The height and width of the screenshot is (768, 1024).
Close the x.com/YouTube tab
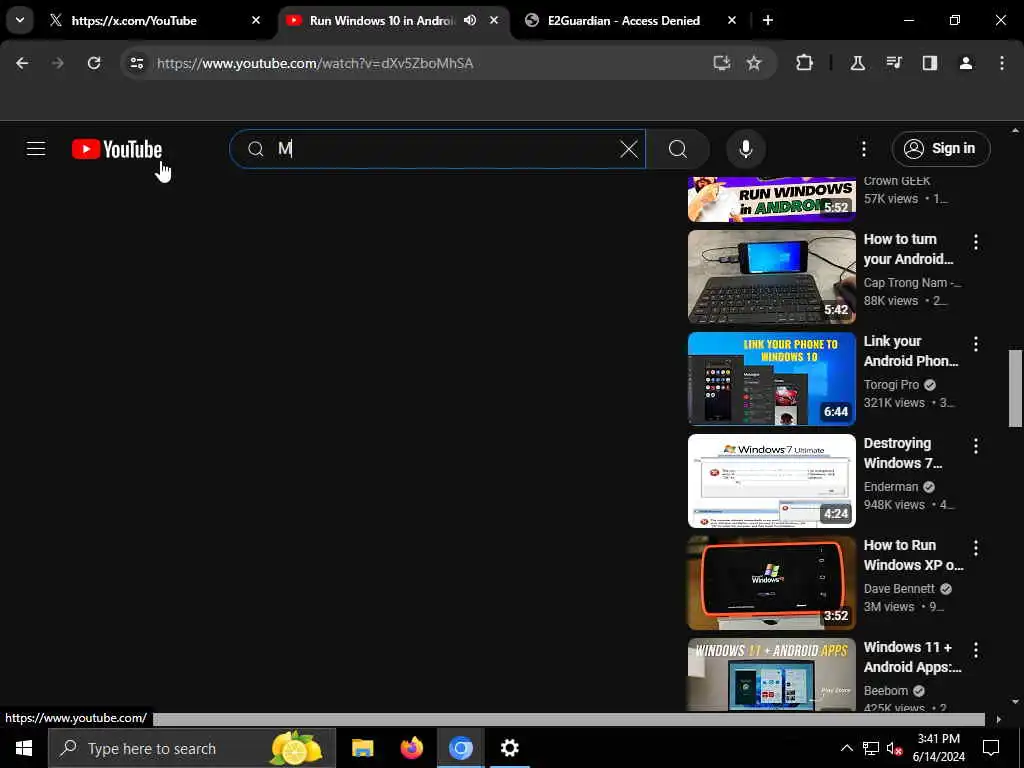click(256, 20)
